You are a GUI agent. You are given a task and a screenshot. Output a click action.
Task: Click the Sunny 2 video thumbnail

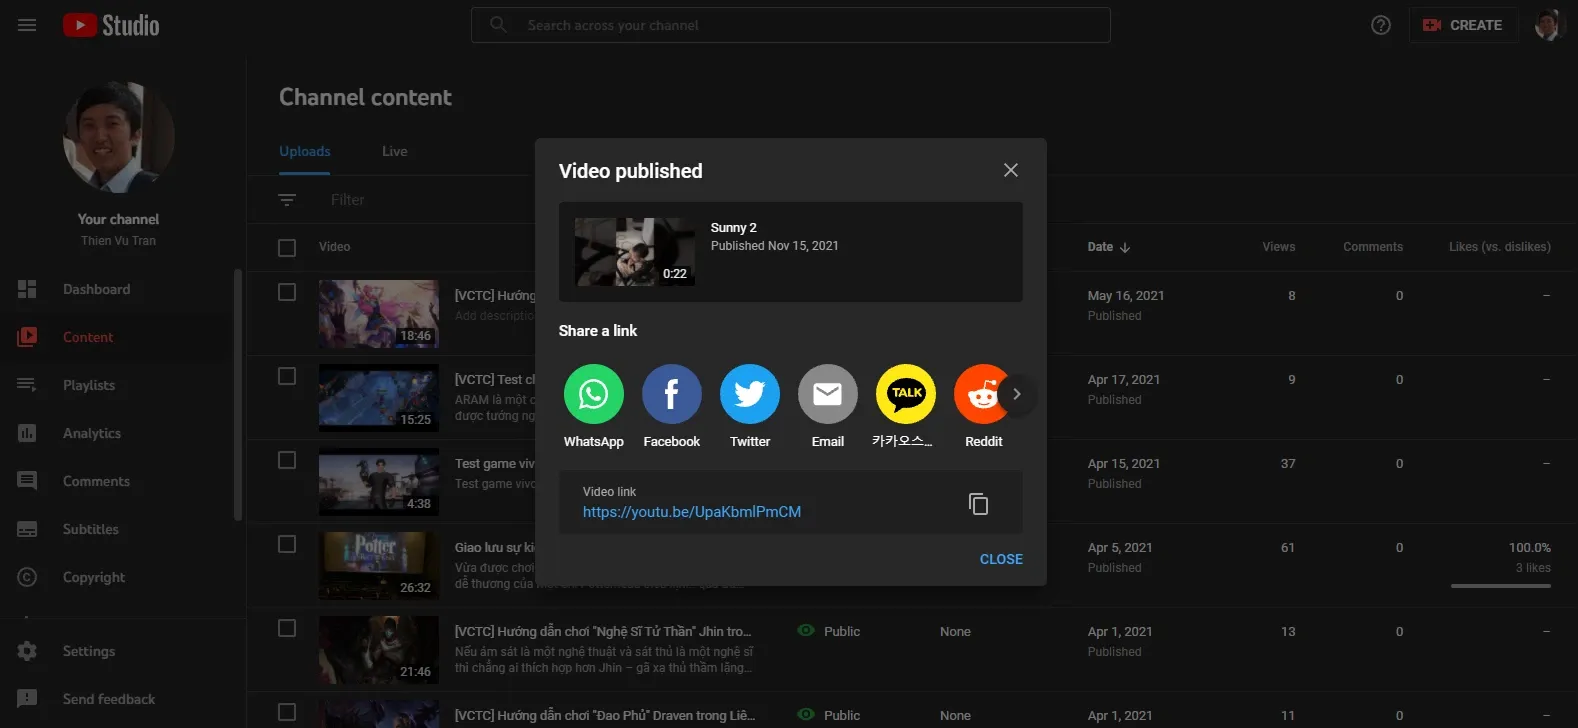(x=635, y=252)
